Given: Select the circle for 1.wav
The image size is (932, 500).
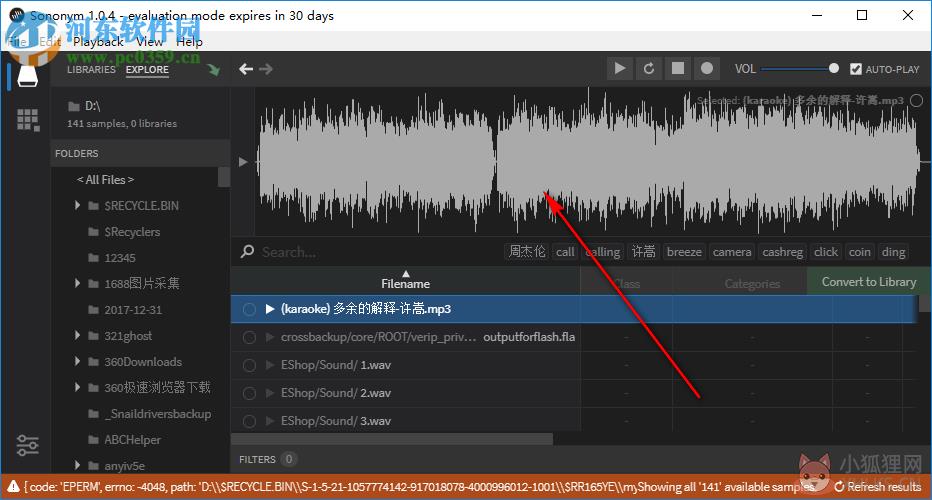Looking at the screenshot, I should tap(249, 365).
